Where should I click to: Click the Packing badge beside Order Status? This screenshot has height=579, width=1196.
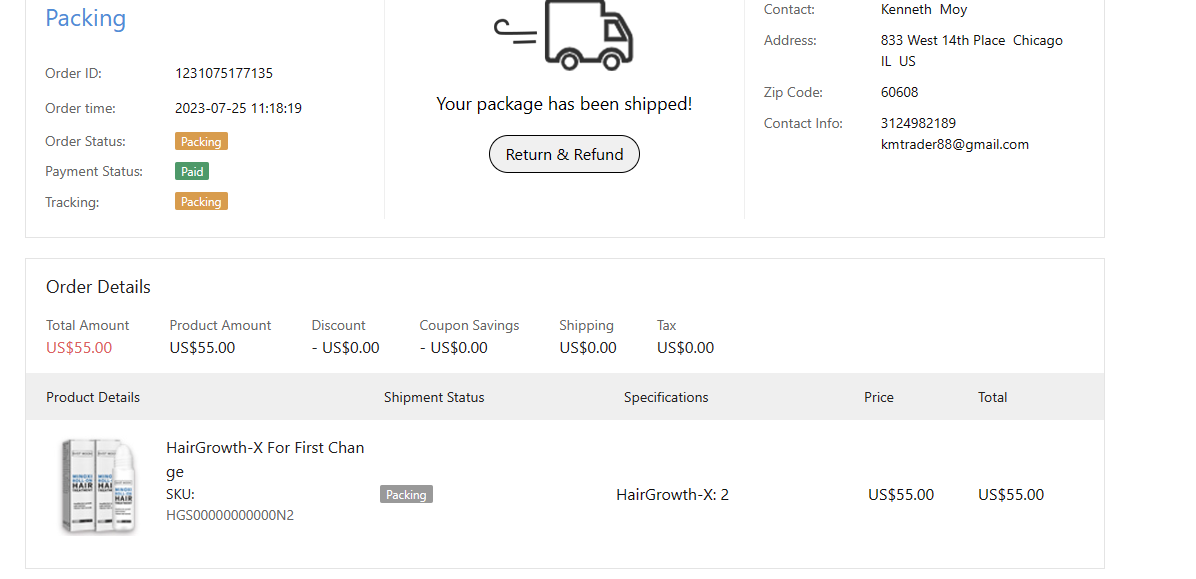pyautogui.click(x=201, y=141)
